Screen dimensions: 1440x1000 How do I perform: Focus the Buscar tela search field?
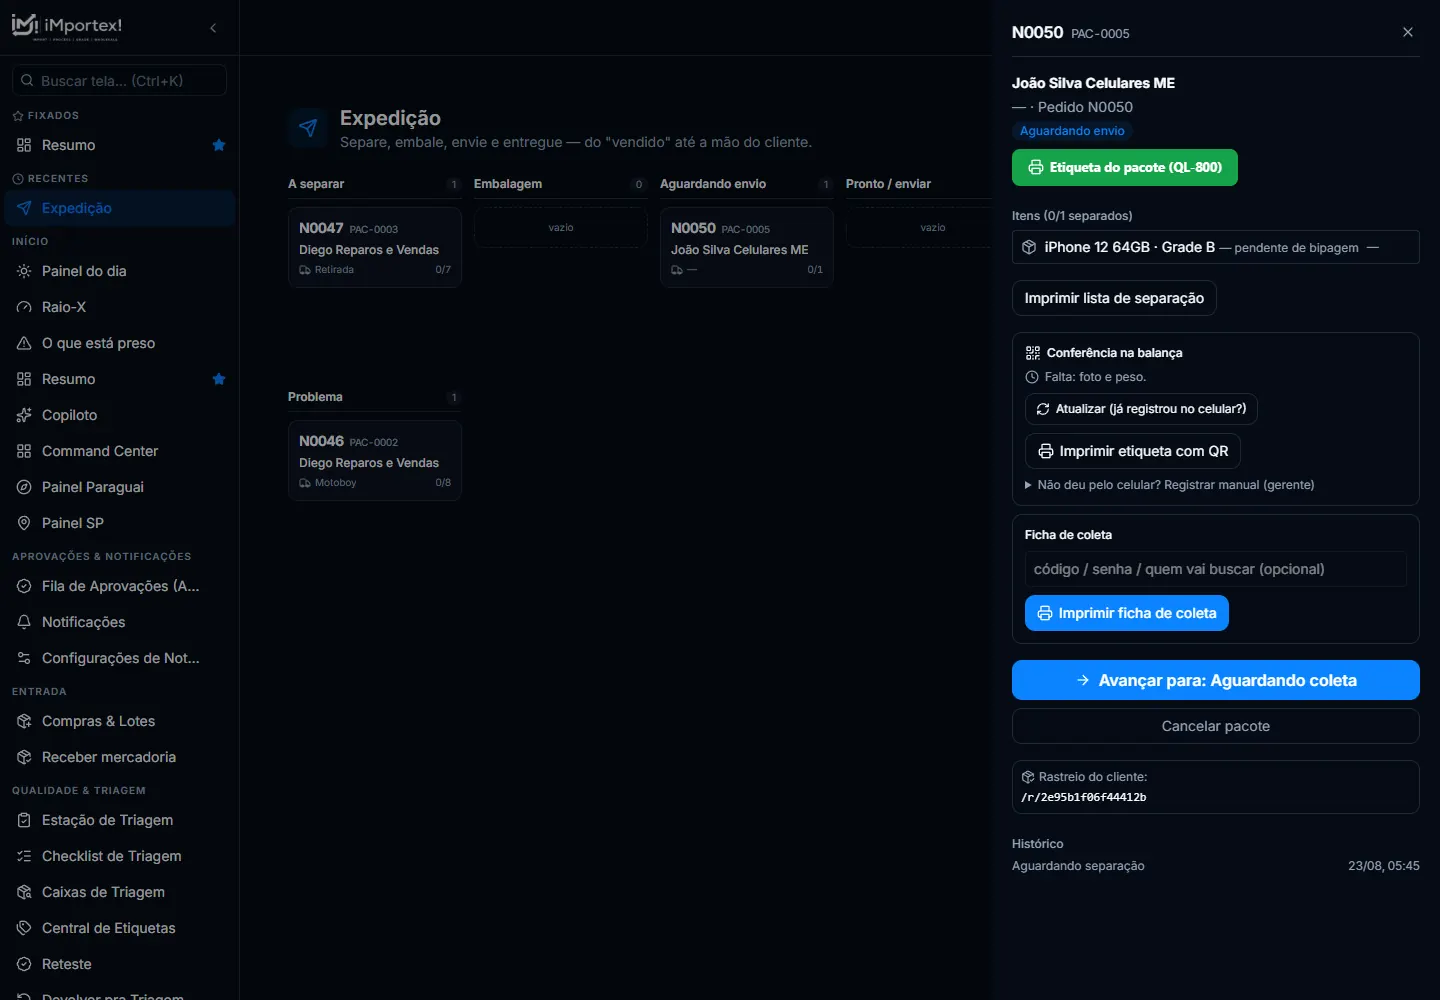[120, 81]
